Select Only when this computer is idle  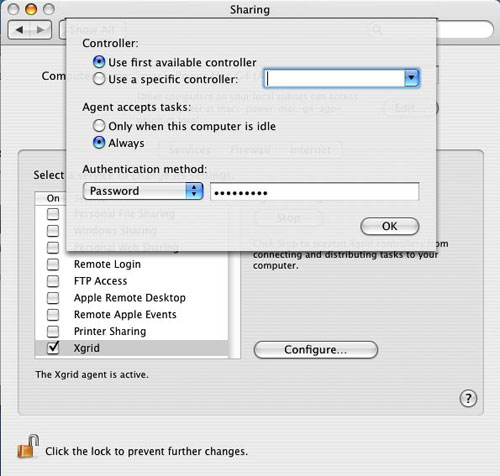(99, 126)
